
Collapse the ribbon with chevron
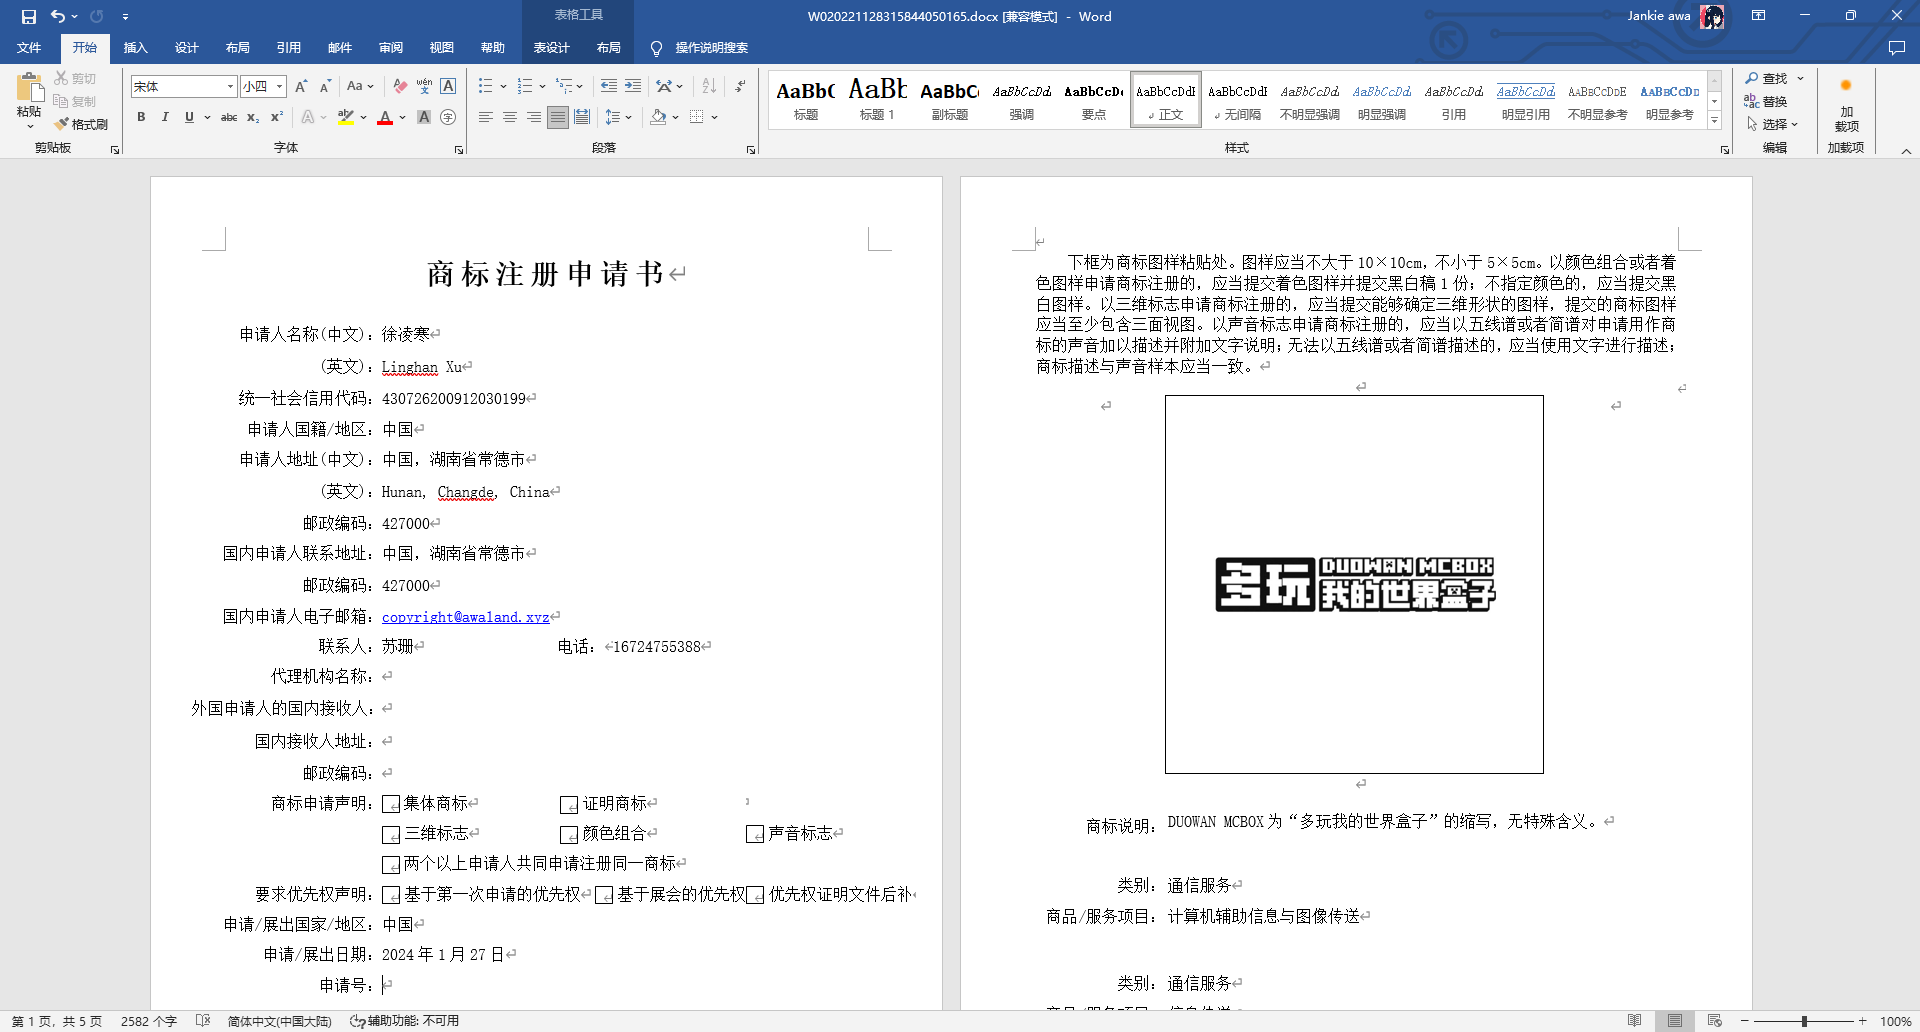pos(1906,151)
